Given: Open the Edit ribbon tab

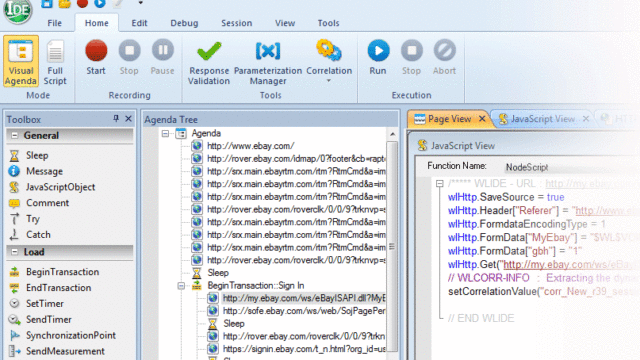Looking at the screenshot, I should [x=139, y=23].
